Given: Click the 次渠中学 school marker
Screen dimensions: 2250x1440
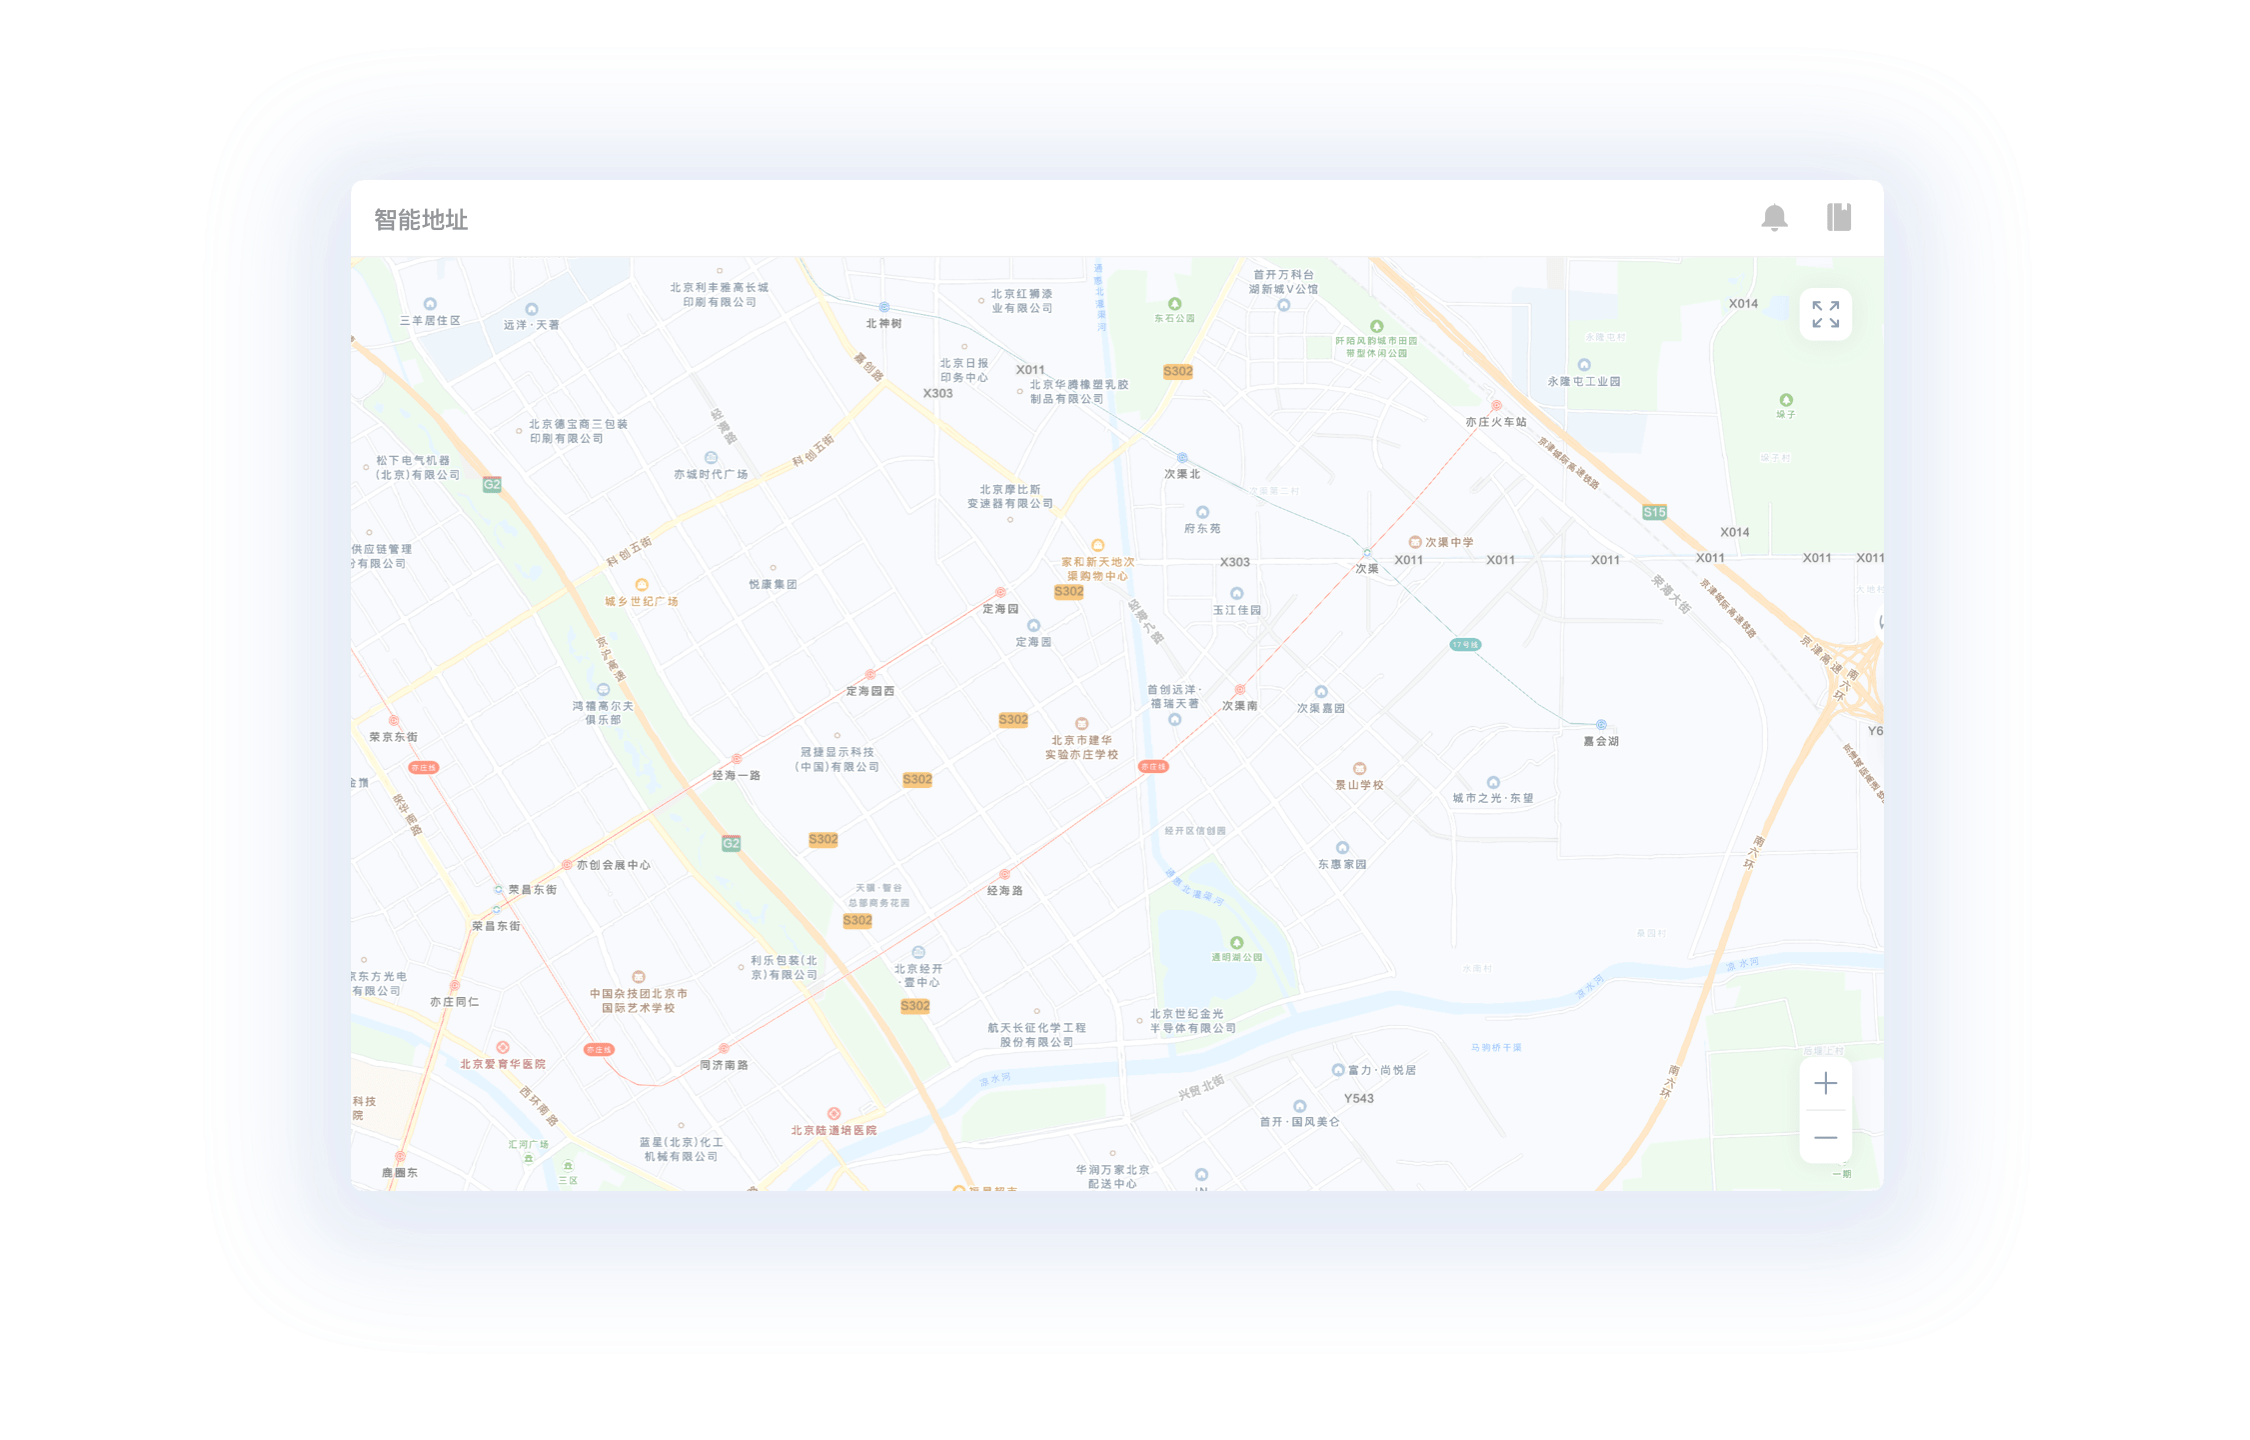Looking at the screenshot, I should [x=1415, y=542].
